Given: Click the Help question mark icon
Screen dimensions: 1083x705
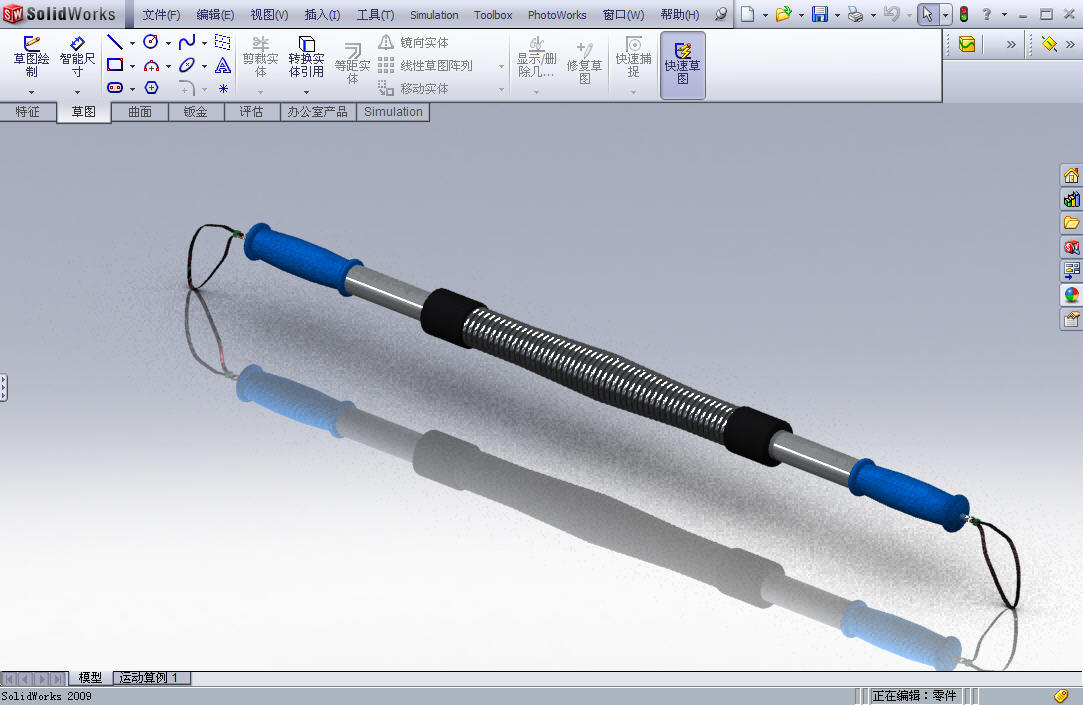Looking at the screenshot, I should (987, 14).
